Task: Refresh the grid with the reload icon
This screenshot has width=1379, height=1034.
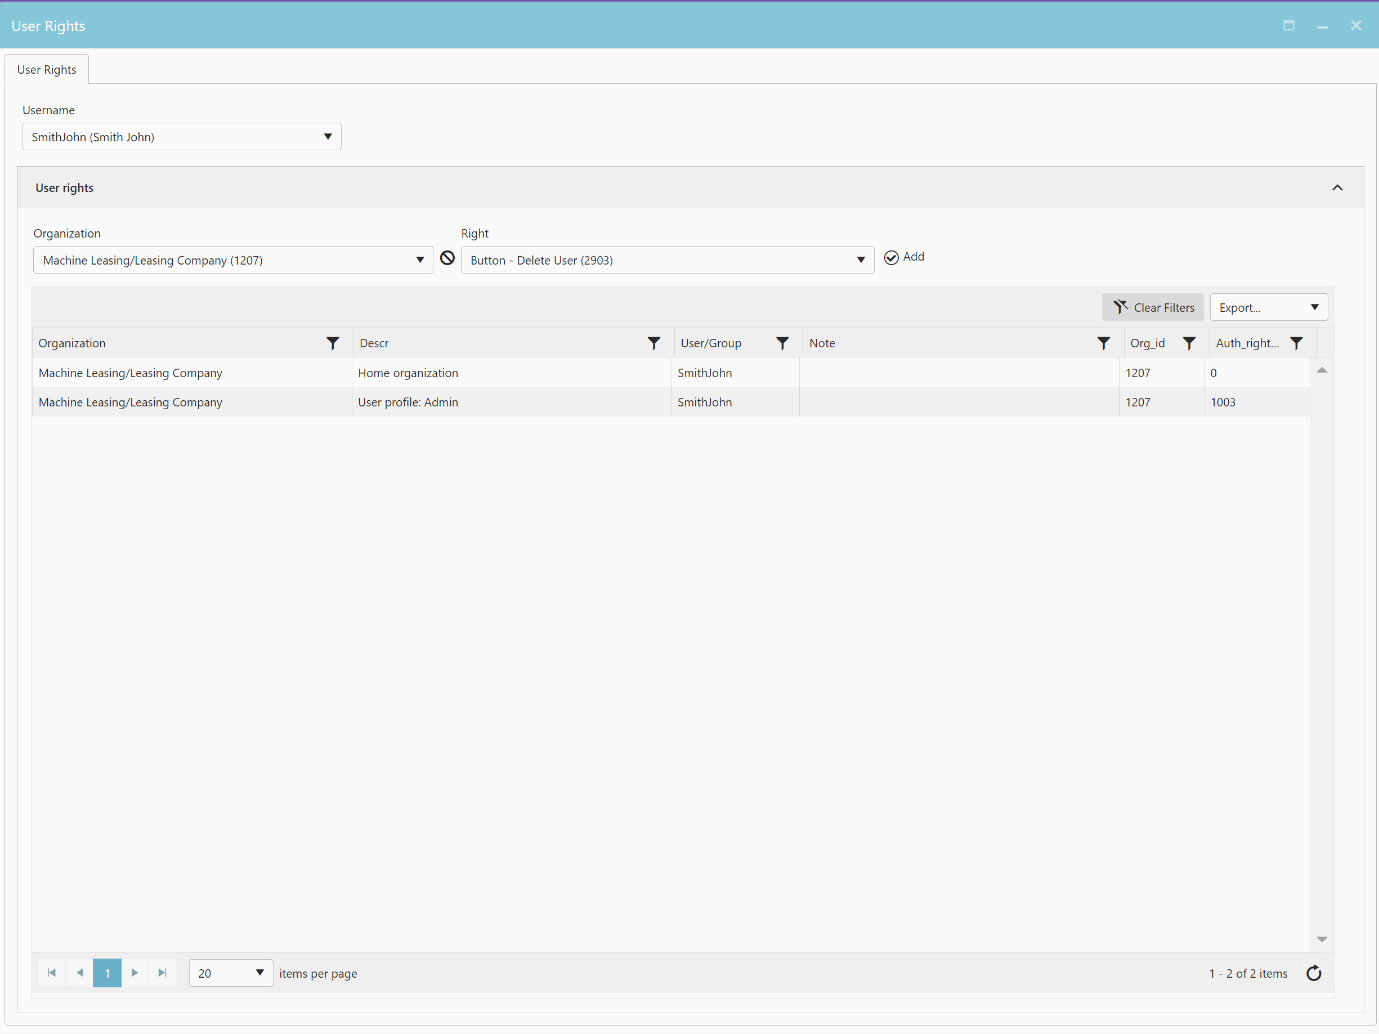Action: coord(1314,973)
